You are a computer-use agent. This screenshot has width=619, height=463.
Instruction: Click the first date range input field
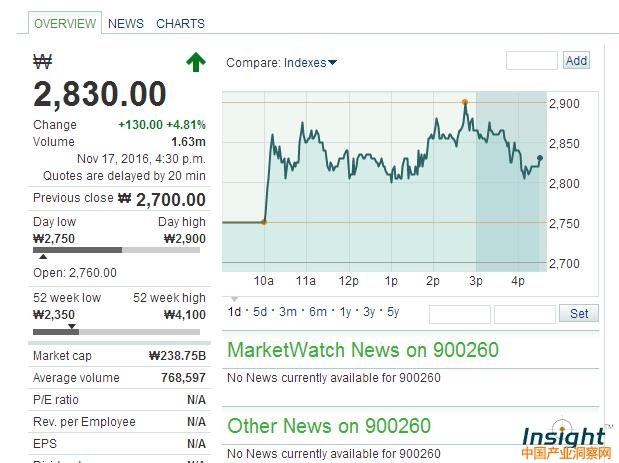pyautogui.click(x=459, y=314)
